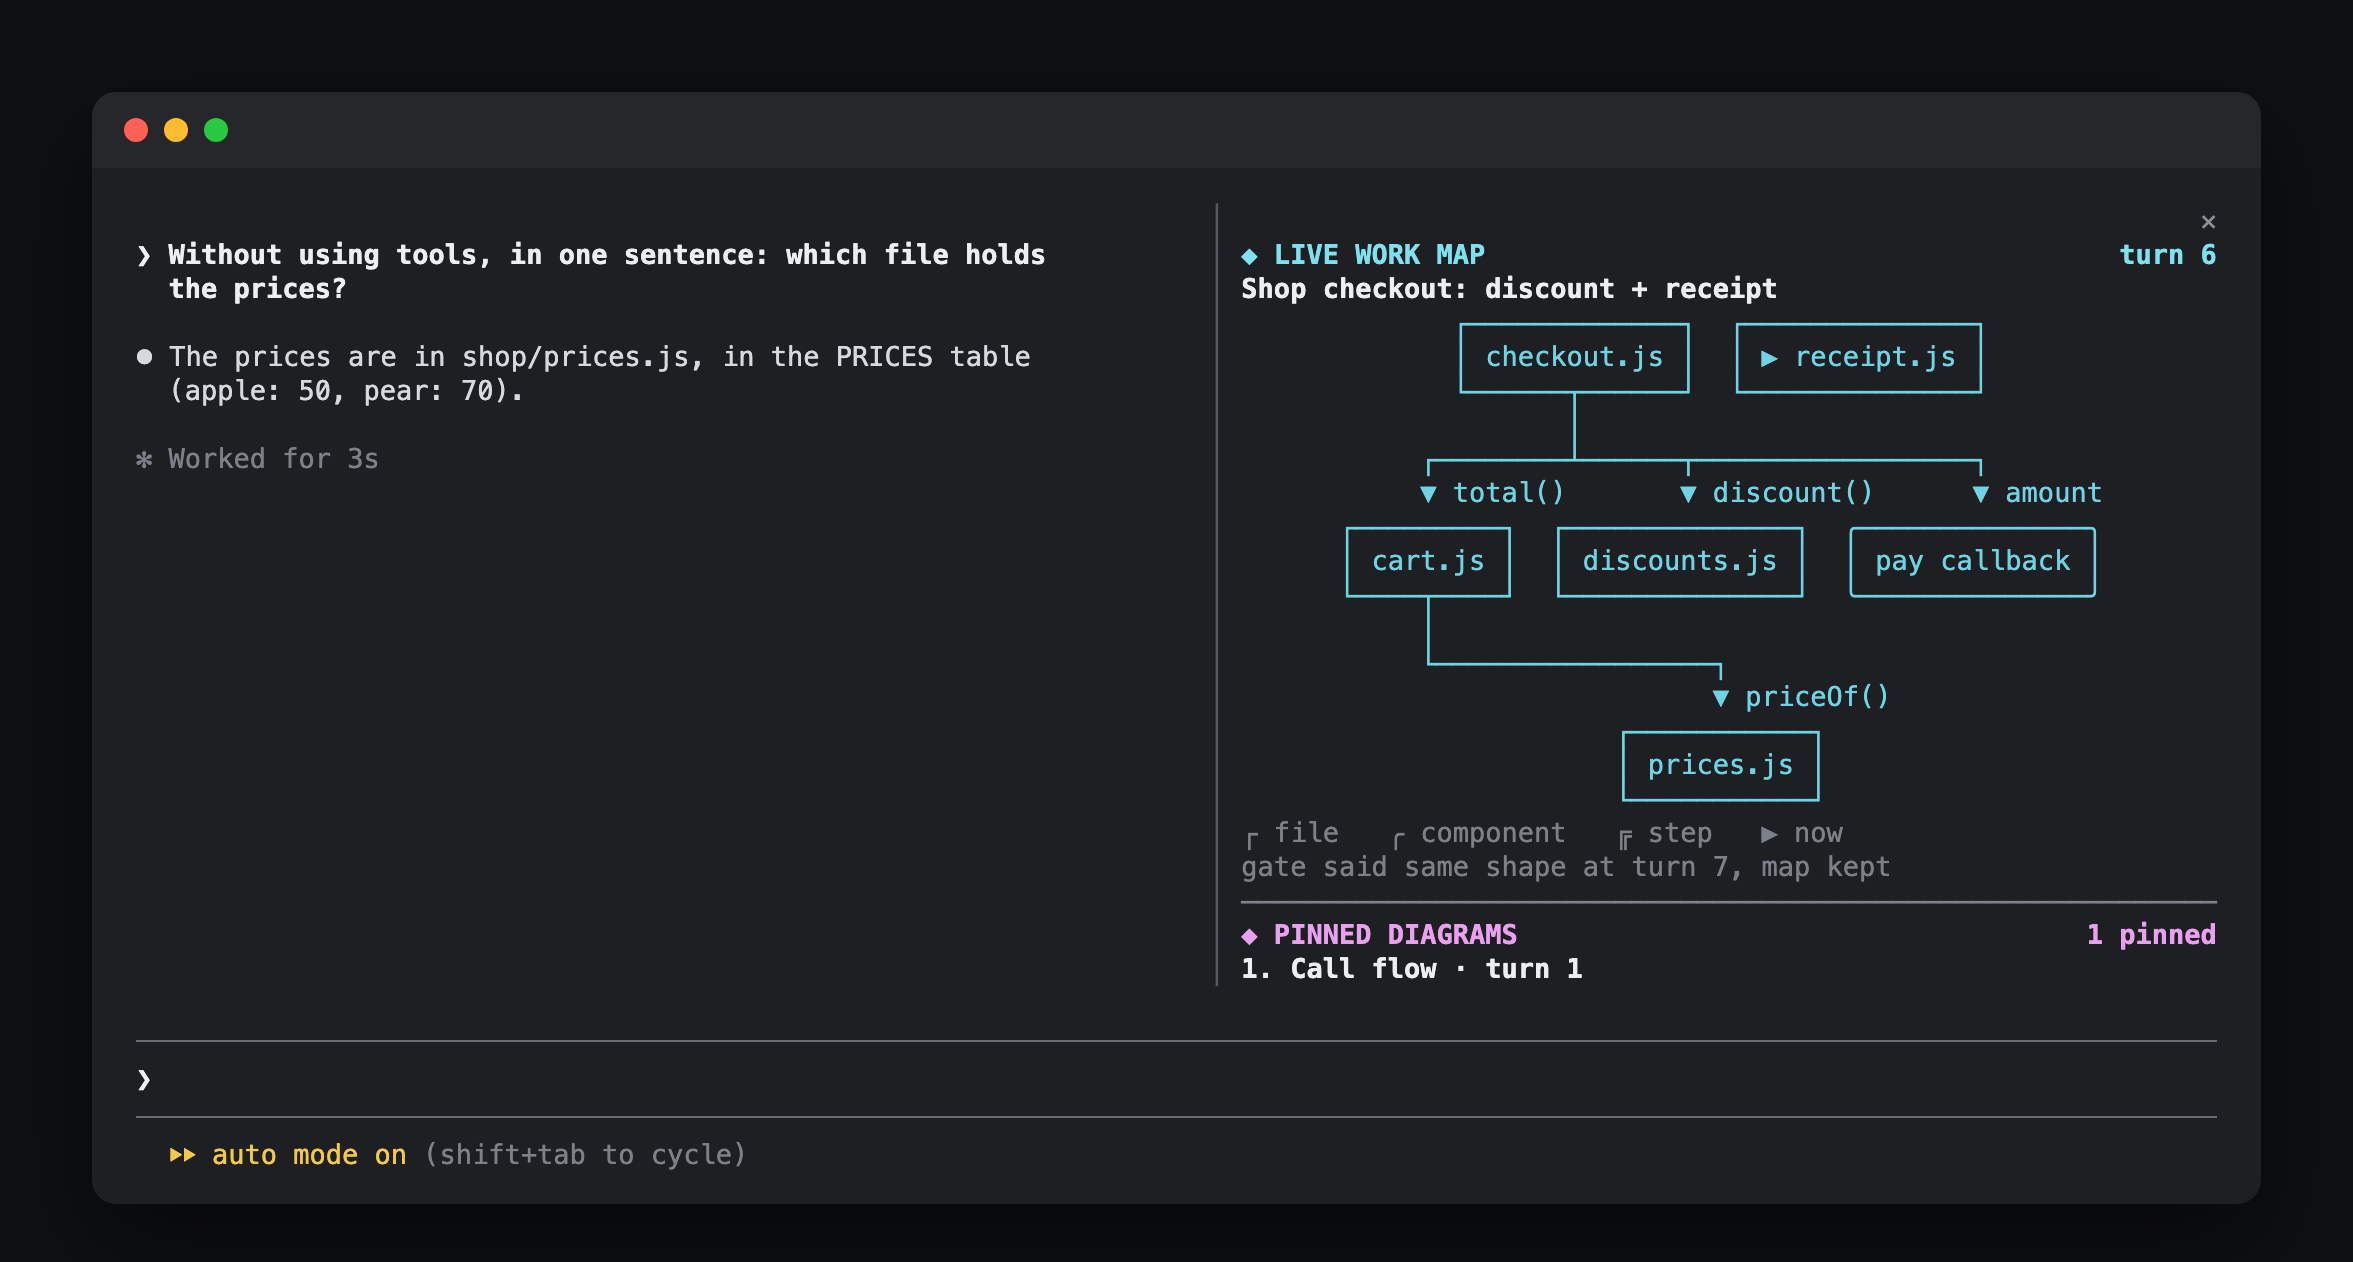The width and height of the screenshot is (2353, 1262).
Task: Click the Shop checkout: discount + receipt title
Action: pyautogui.click(x=1509, y=289)
